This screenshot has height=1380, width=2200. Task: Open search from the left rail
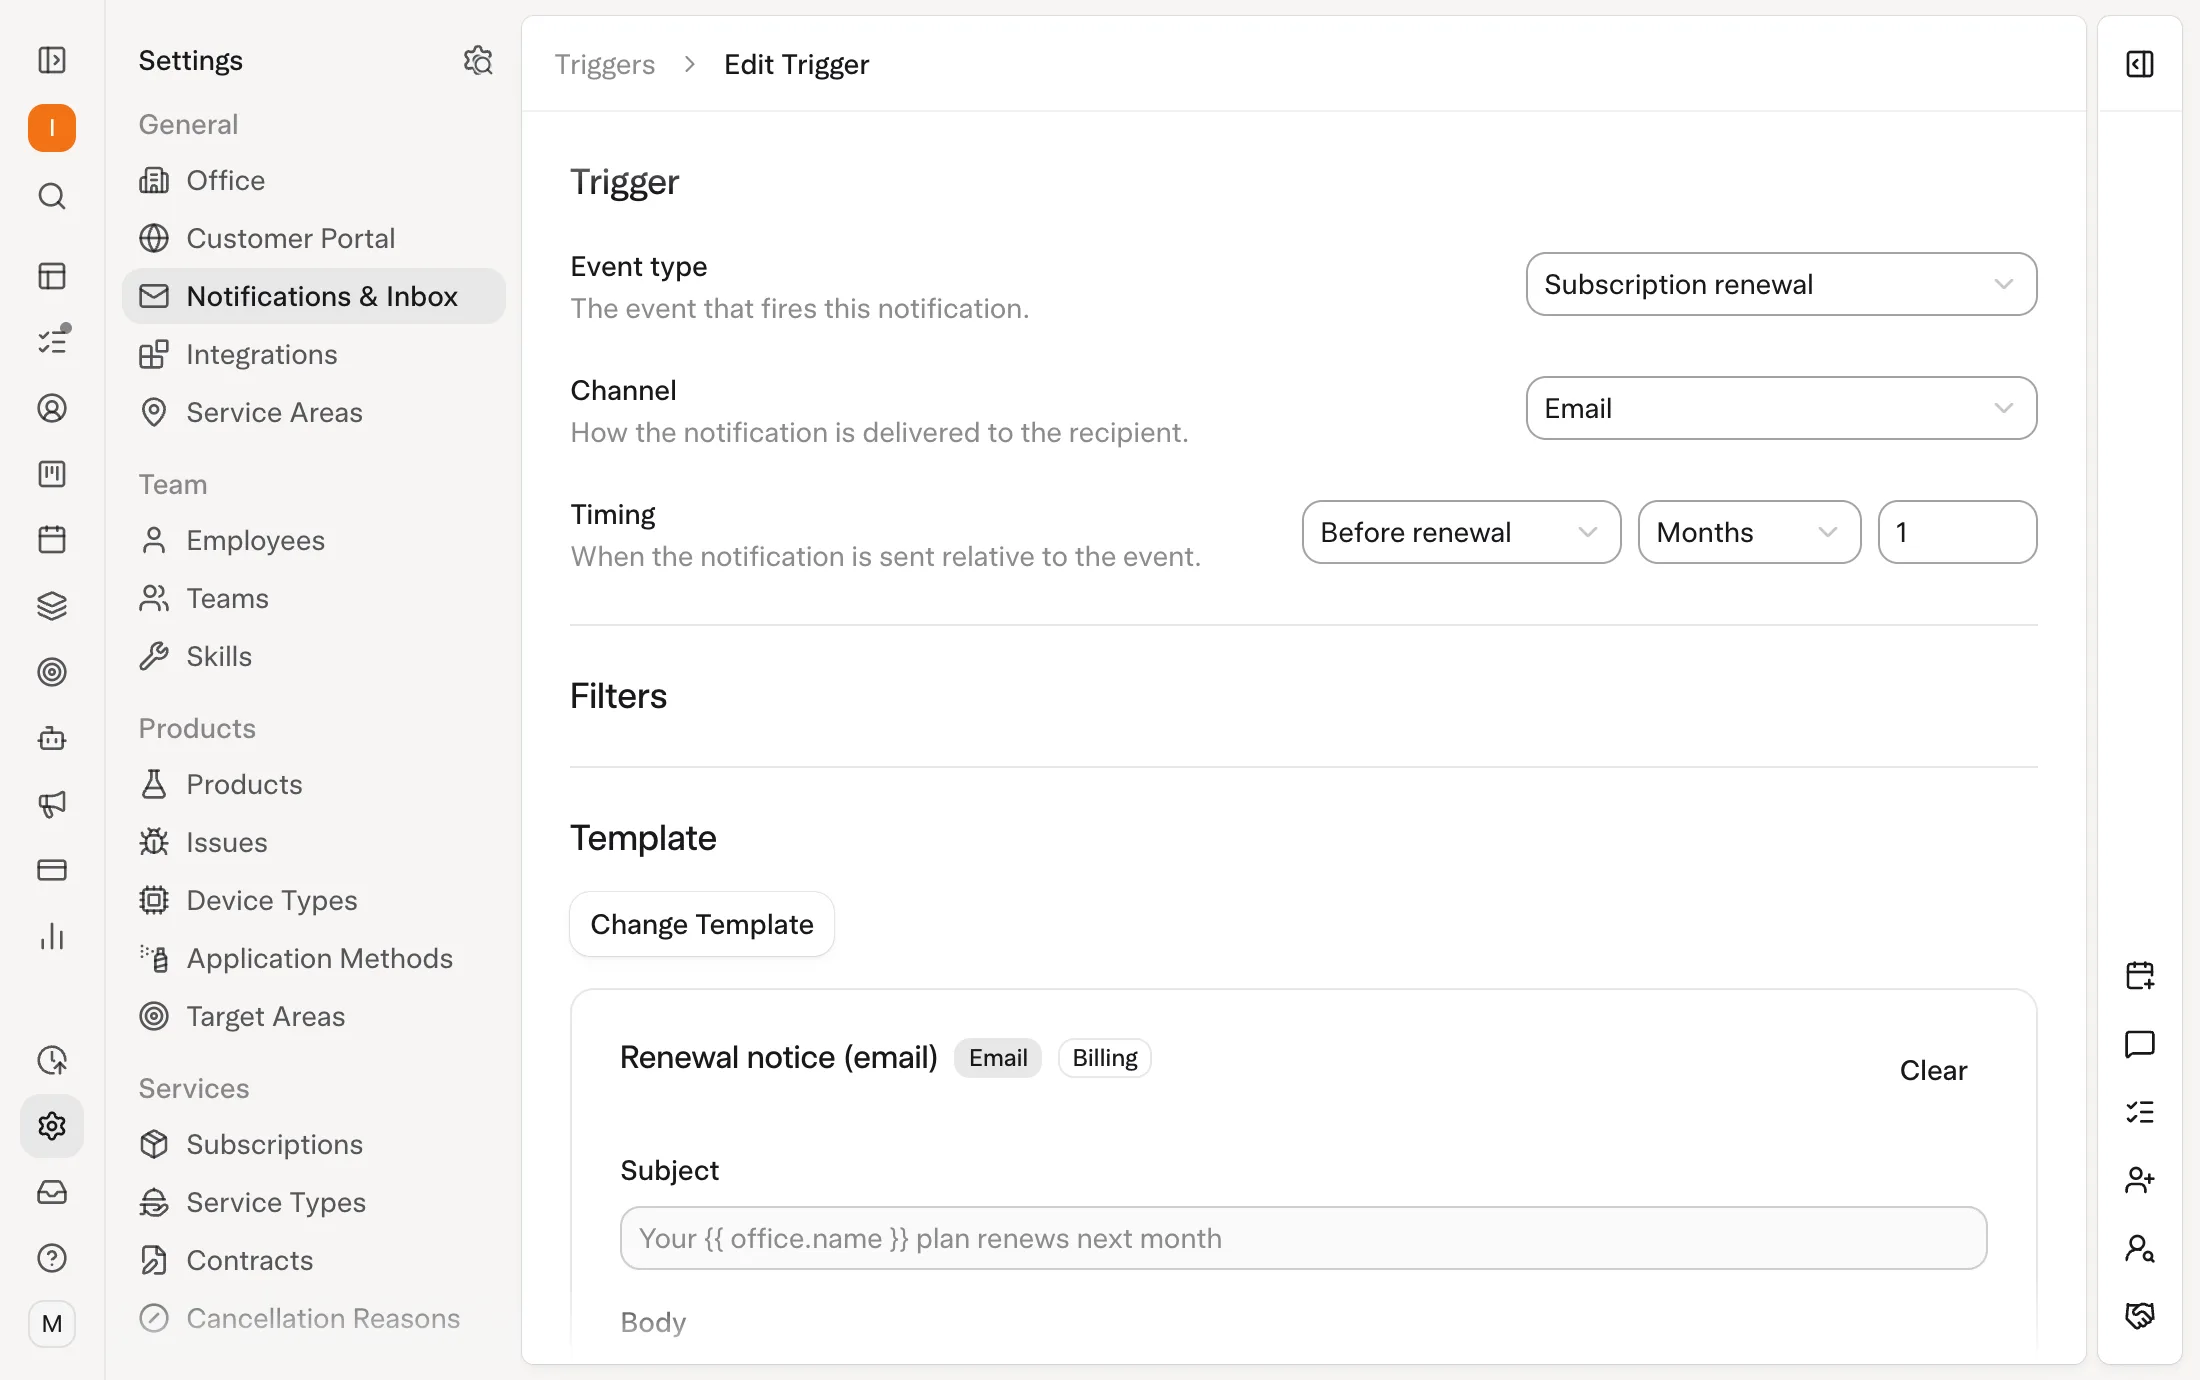coord(52,196)
